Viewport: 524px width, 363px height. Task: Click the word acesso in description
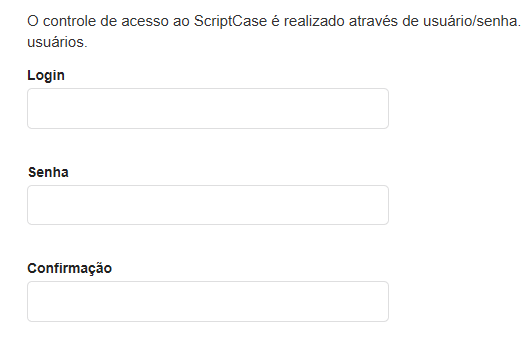click(145, 21)
